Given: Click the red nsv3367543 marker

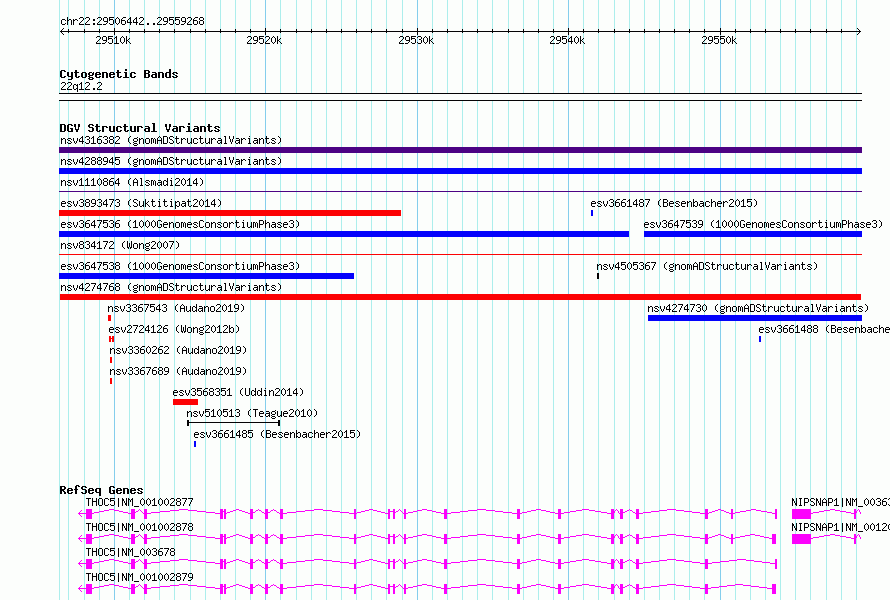Looking at the screenshot, I should point(110,318).
